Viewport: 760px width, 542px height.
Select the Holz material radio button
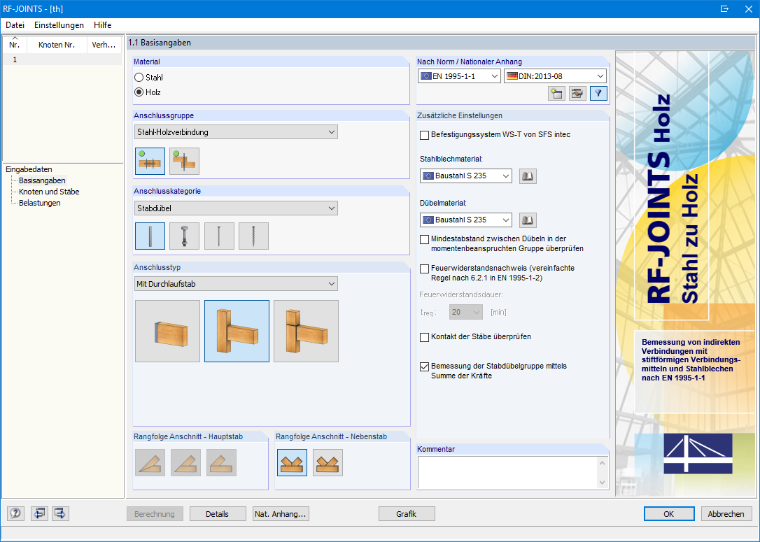(139, 92)
